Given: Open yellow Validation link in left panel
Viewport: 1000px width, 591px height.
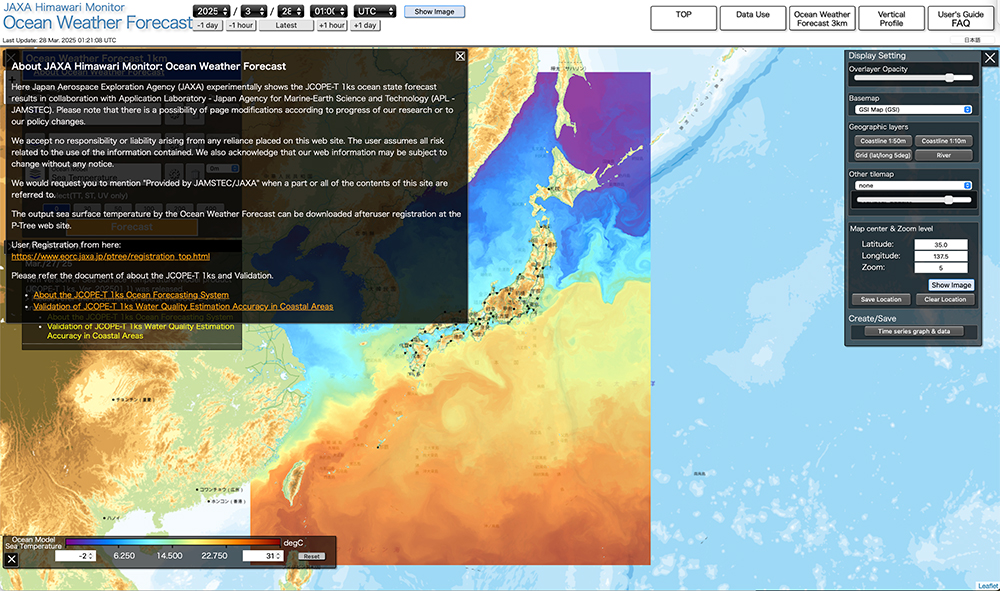Looking at the screenshot, I should tap(140, 331).
